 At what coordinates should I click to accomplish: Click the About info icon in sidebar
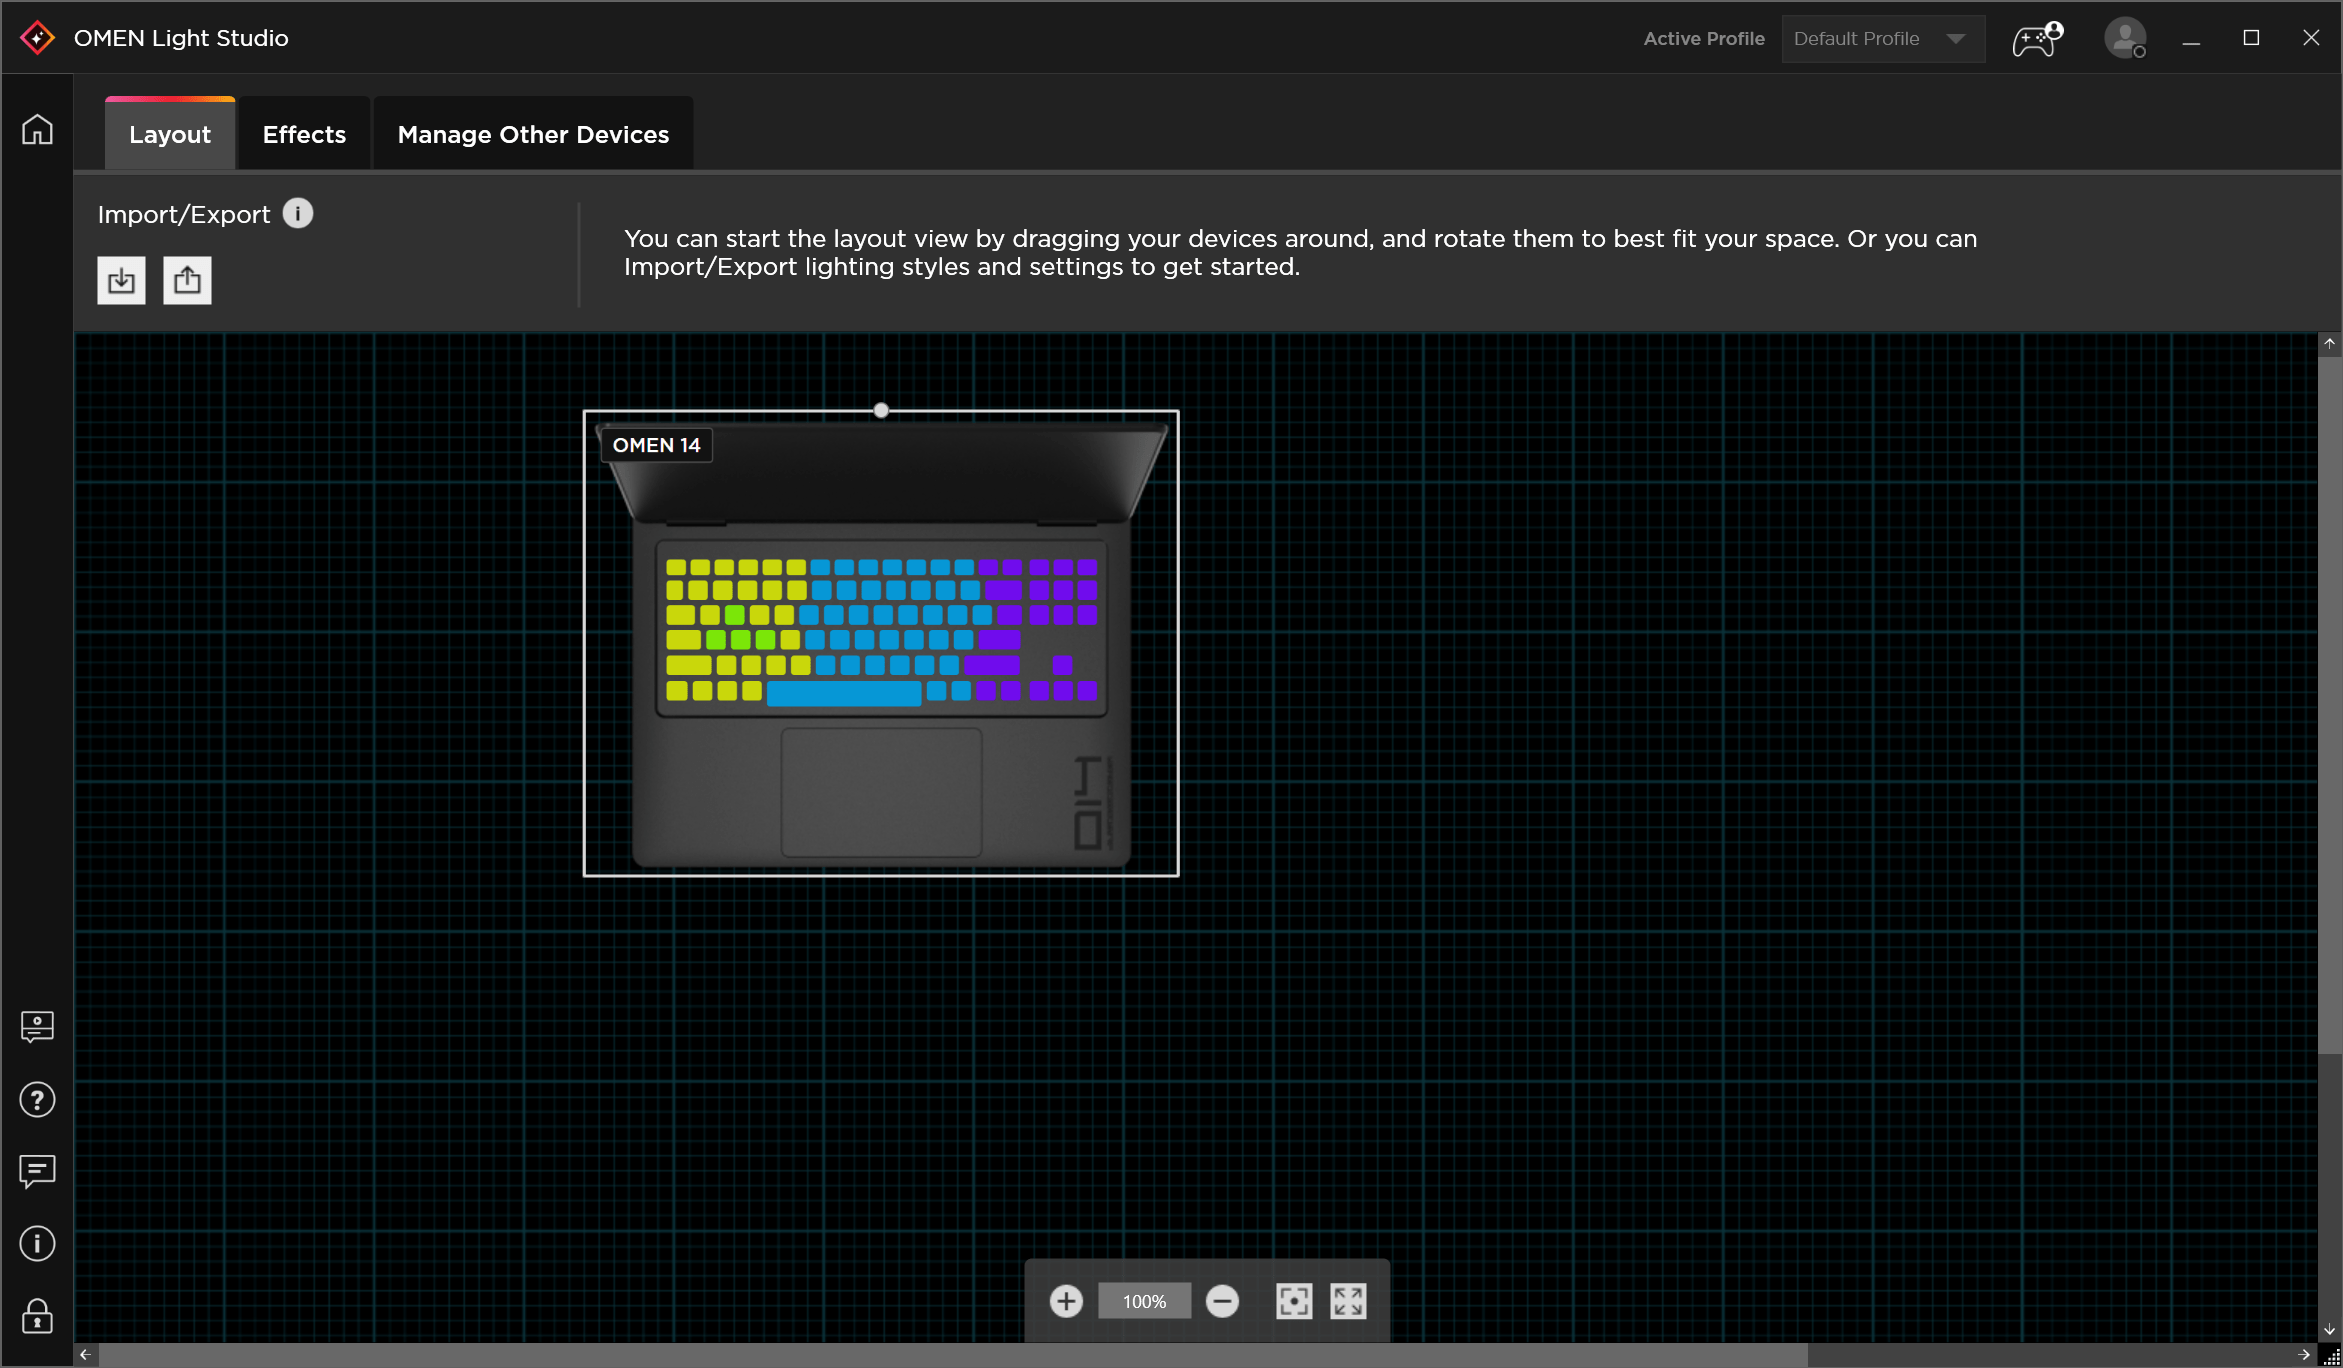tap(37, 1243)
